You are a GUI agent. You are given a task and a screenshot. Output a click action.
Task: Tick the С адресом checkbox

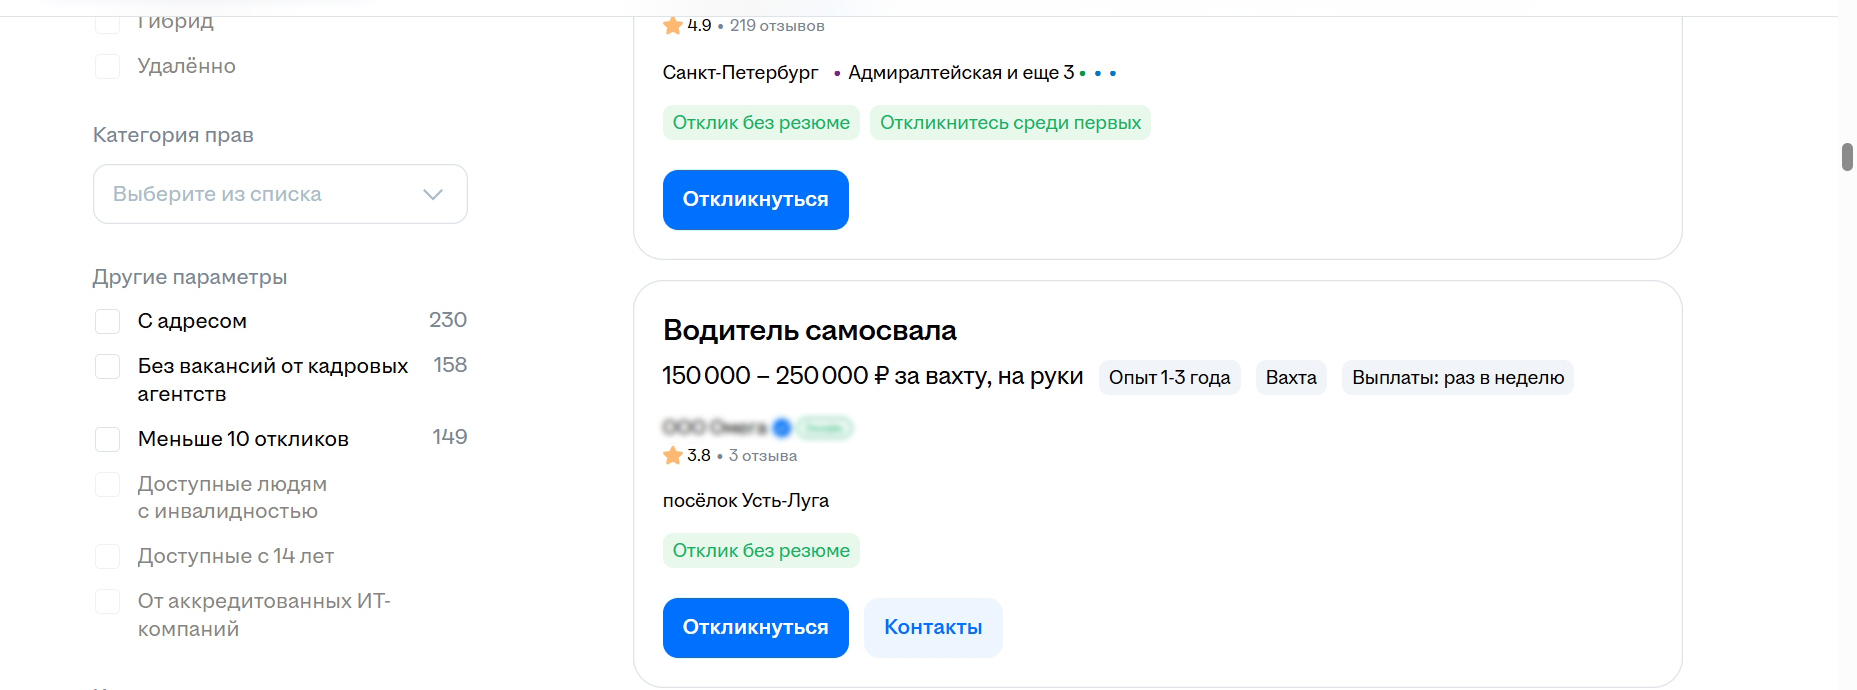coord(107,321)
